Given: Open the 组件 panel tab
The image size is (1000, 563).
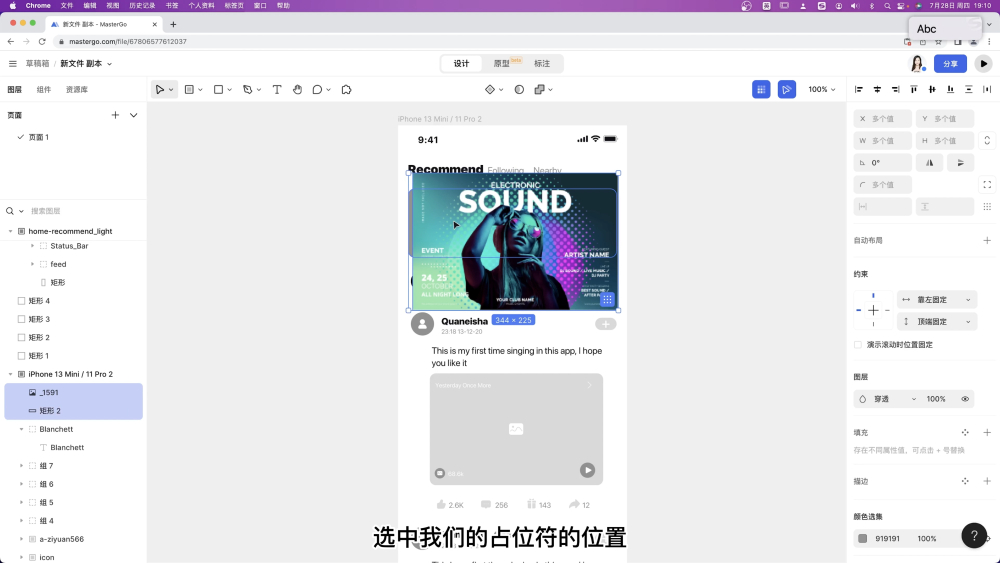Looking at the screenshot, I should pyautogui.click(x=43, y=90).
